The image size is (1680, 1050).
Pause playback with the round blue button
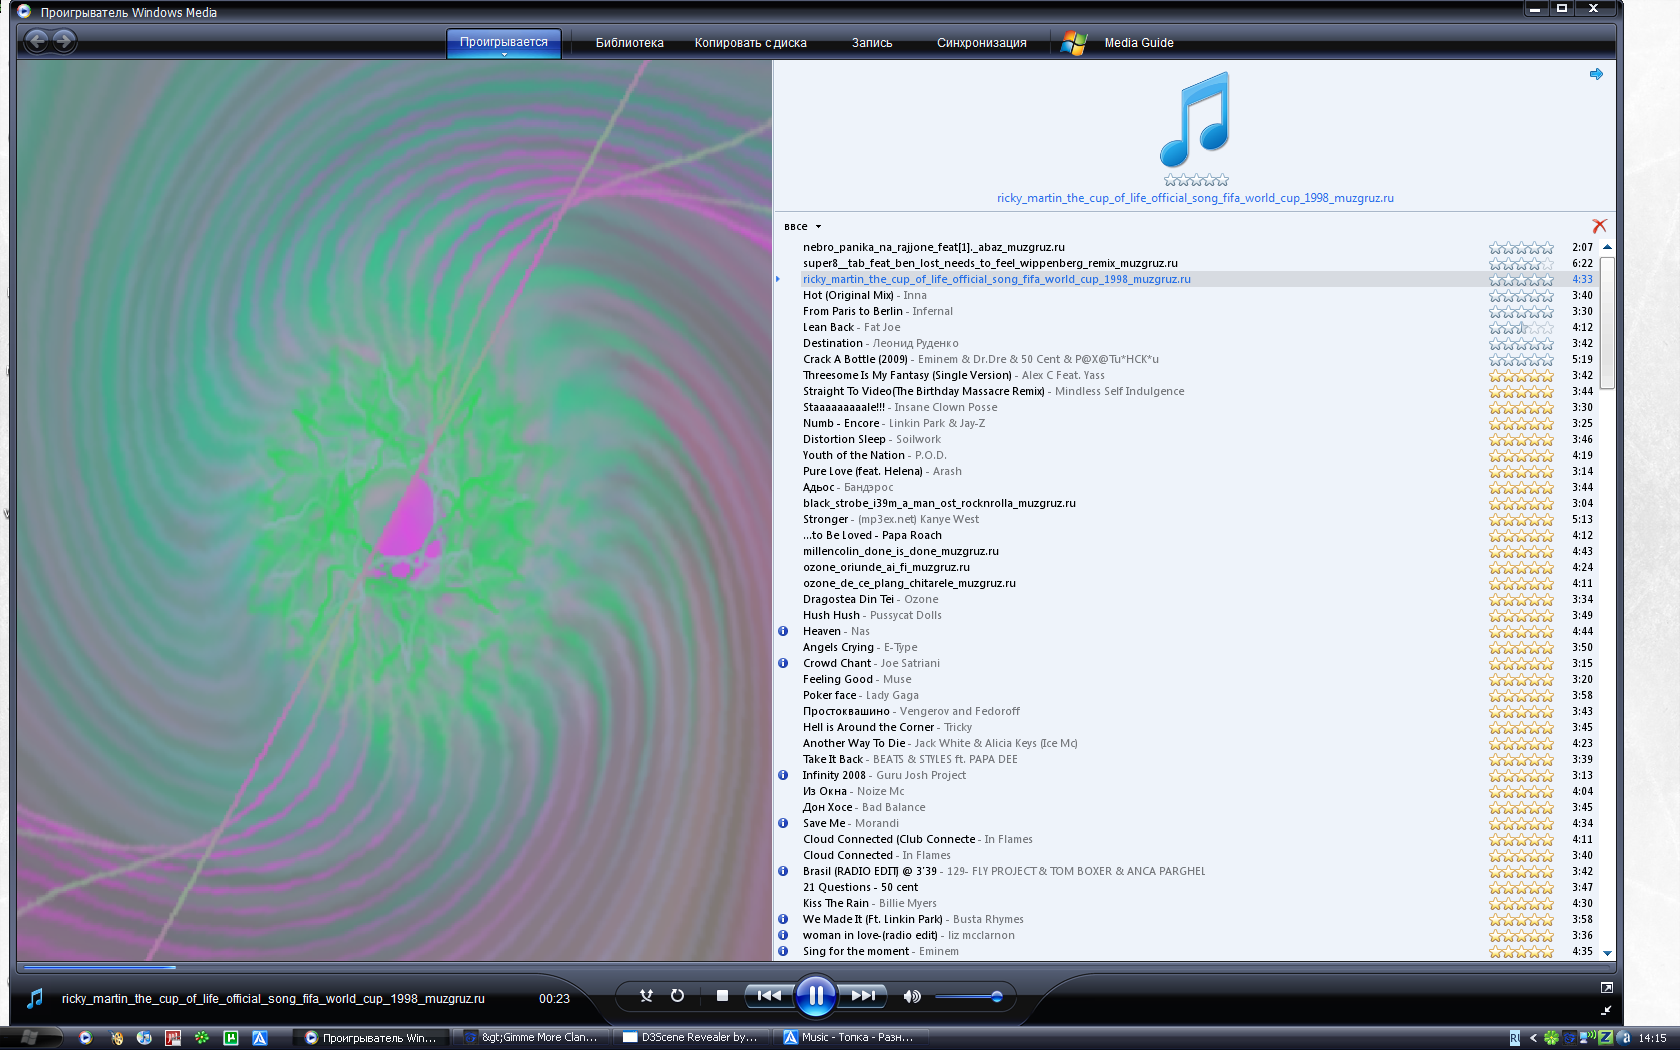pyautogui.click(x=815, y=996)
